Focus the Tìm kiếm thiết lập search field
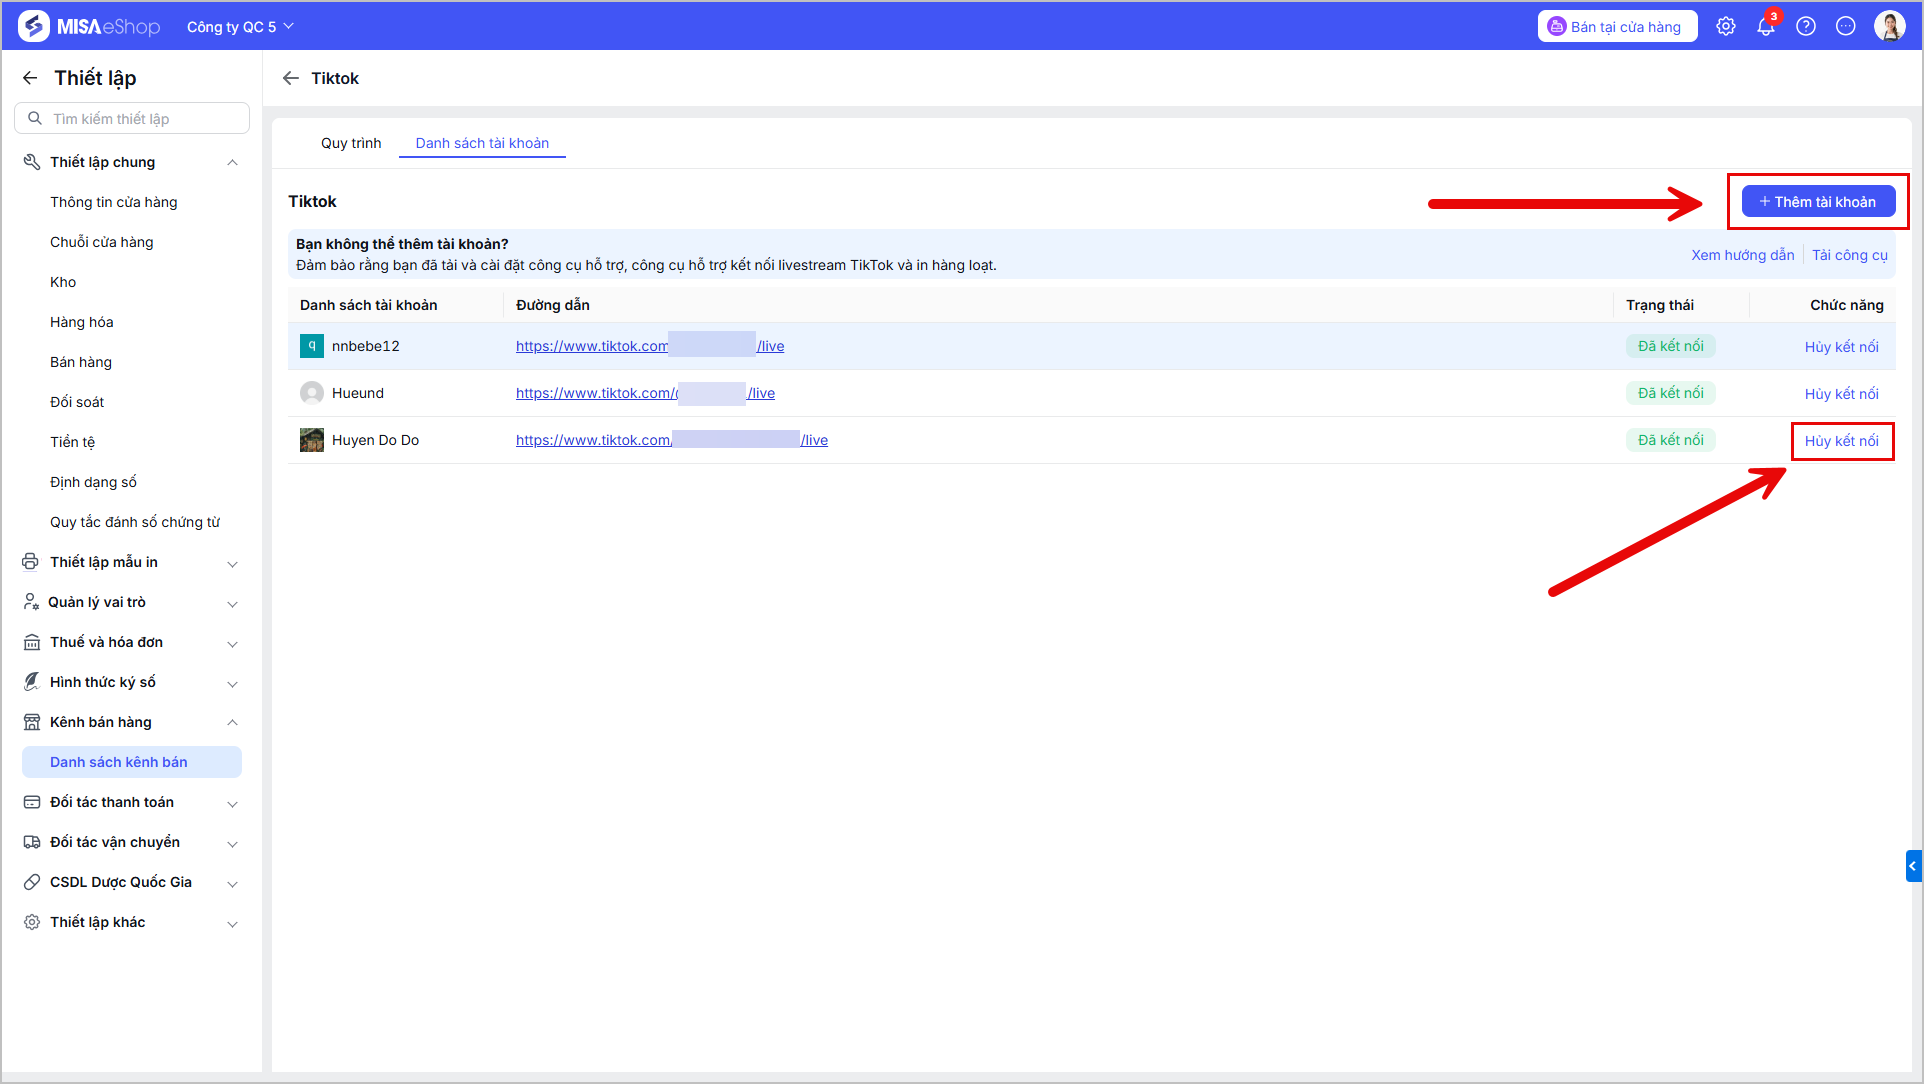 click(132, 118)
